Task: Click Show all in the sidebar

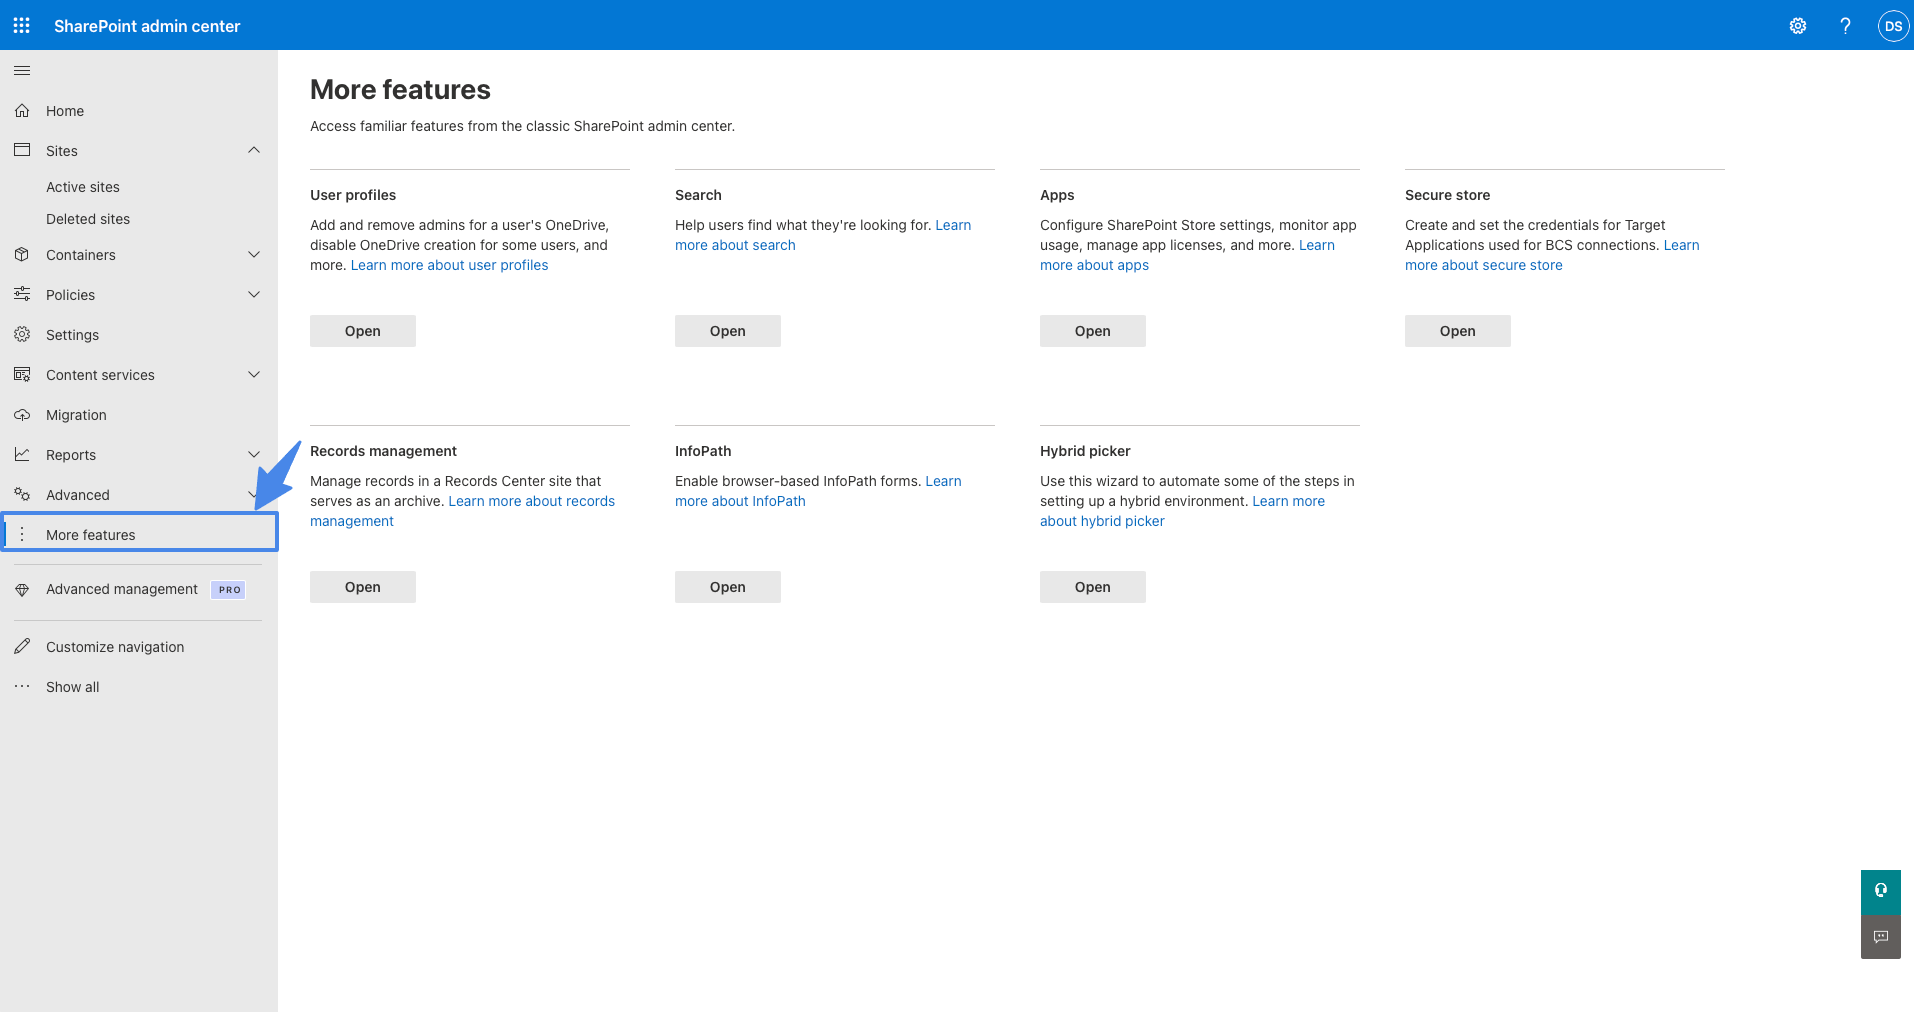Action: [x=72, y=686]
